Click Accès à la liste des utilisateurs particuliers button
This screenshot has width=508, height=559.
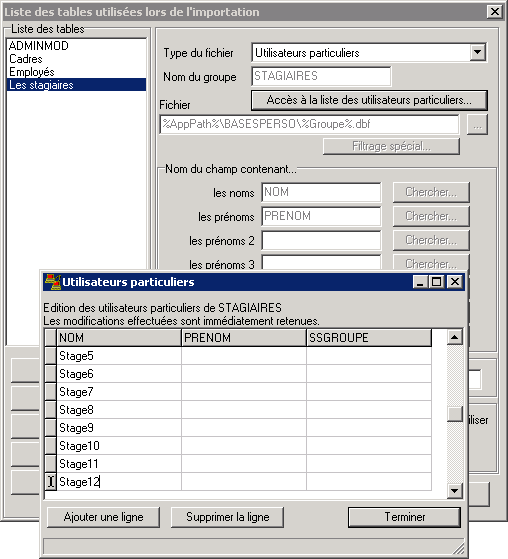coord(369,100)
